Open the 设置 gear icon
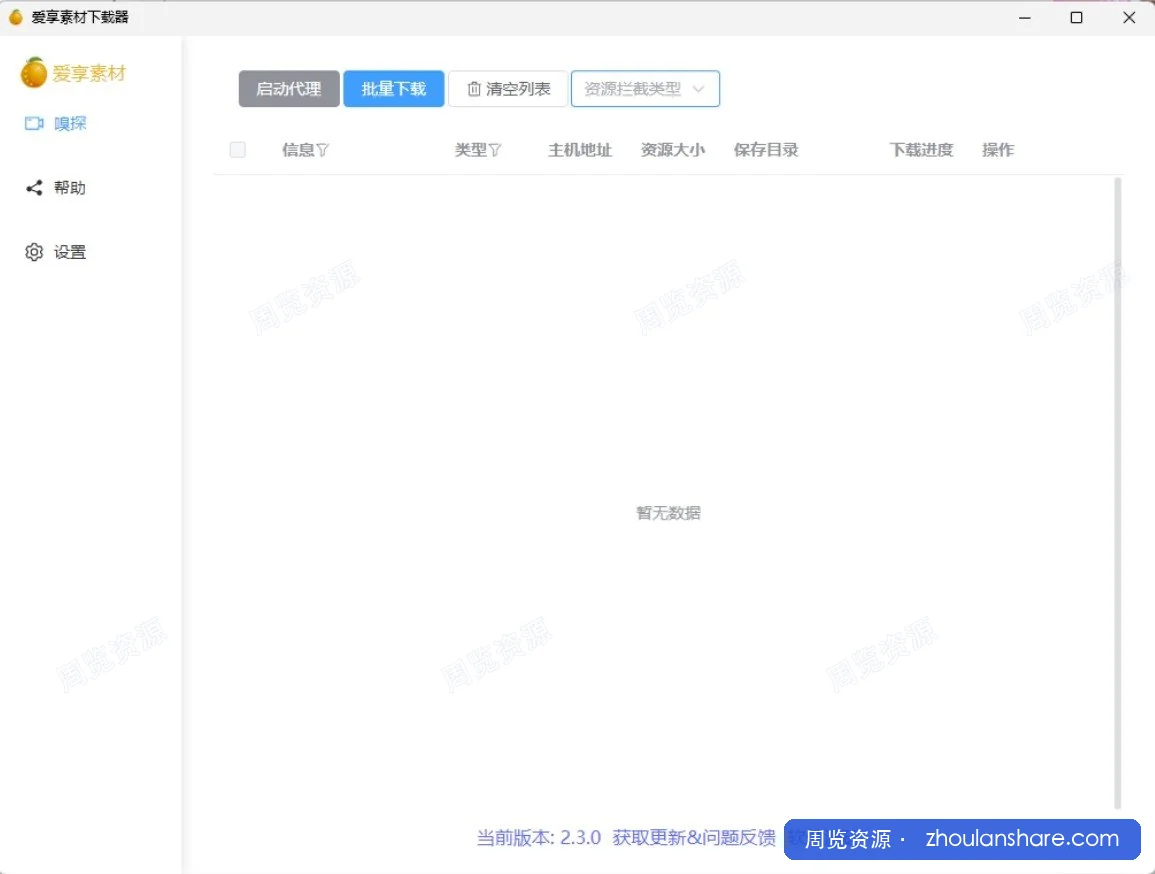The height and width of the screenshot is (874, 1155). click(x=34, y=252)
